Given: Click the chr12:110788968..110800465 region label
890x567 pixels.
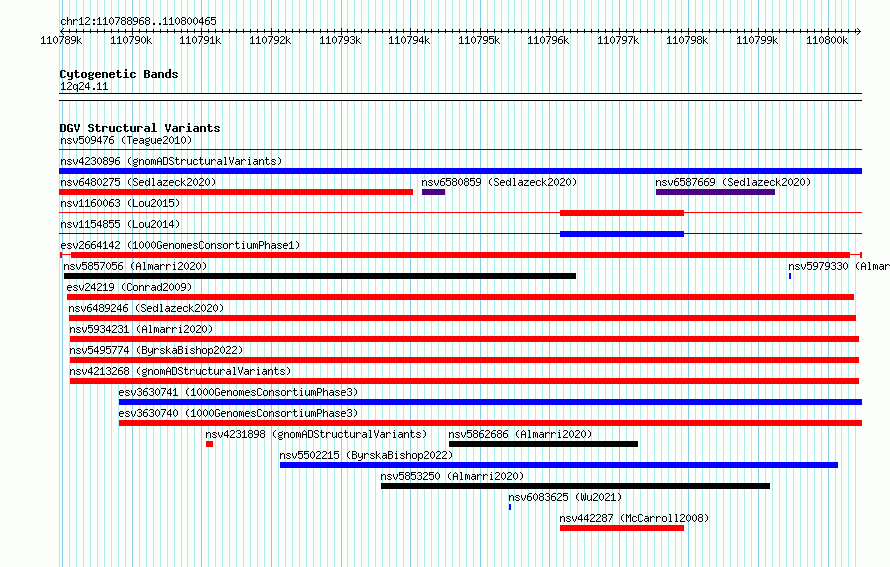Looking at the screenshot, I should pyautogui.click(x=138, y=21).
